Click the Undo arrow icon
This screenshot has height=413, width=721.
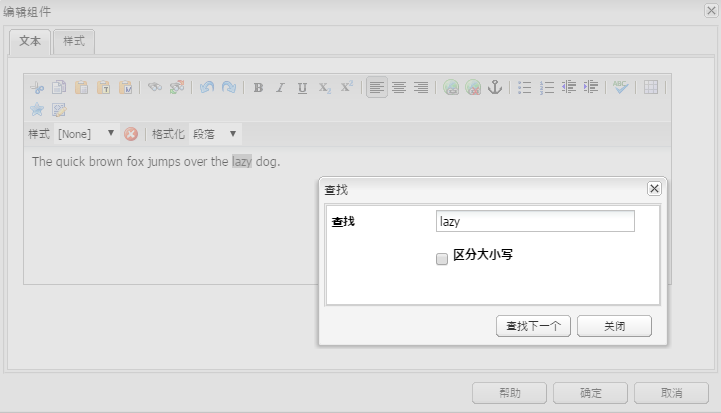tap(207, 87)
